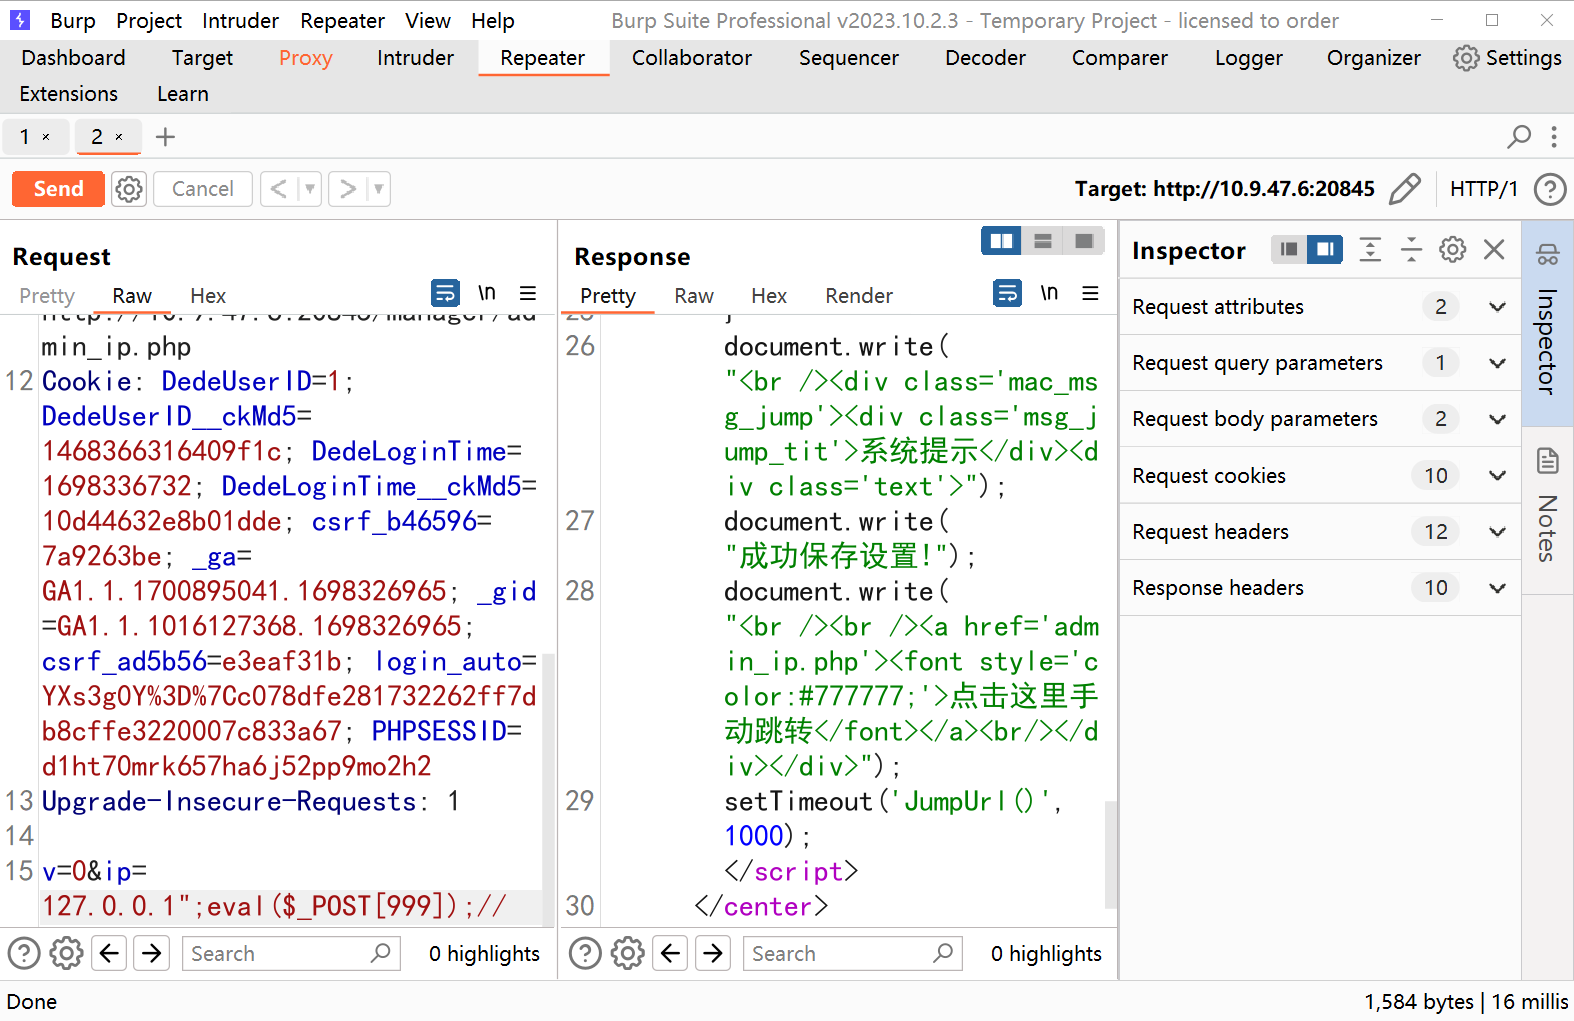The height and width of the screenshot is (1021, 1574).
Task: Toggle response line wrap icon
Action: pos(1007,293)
